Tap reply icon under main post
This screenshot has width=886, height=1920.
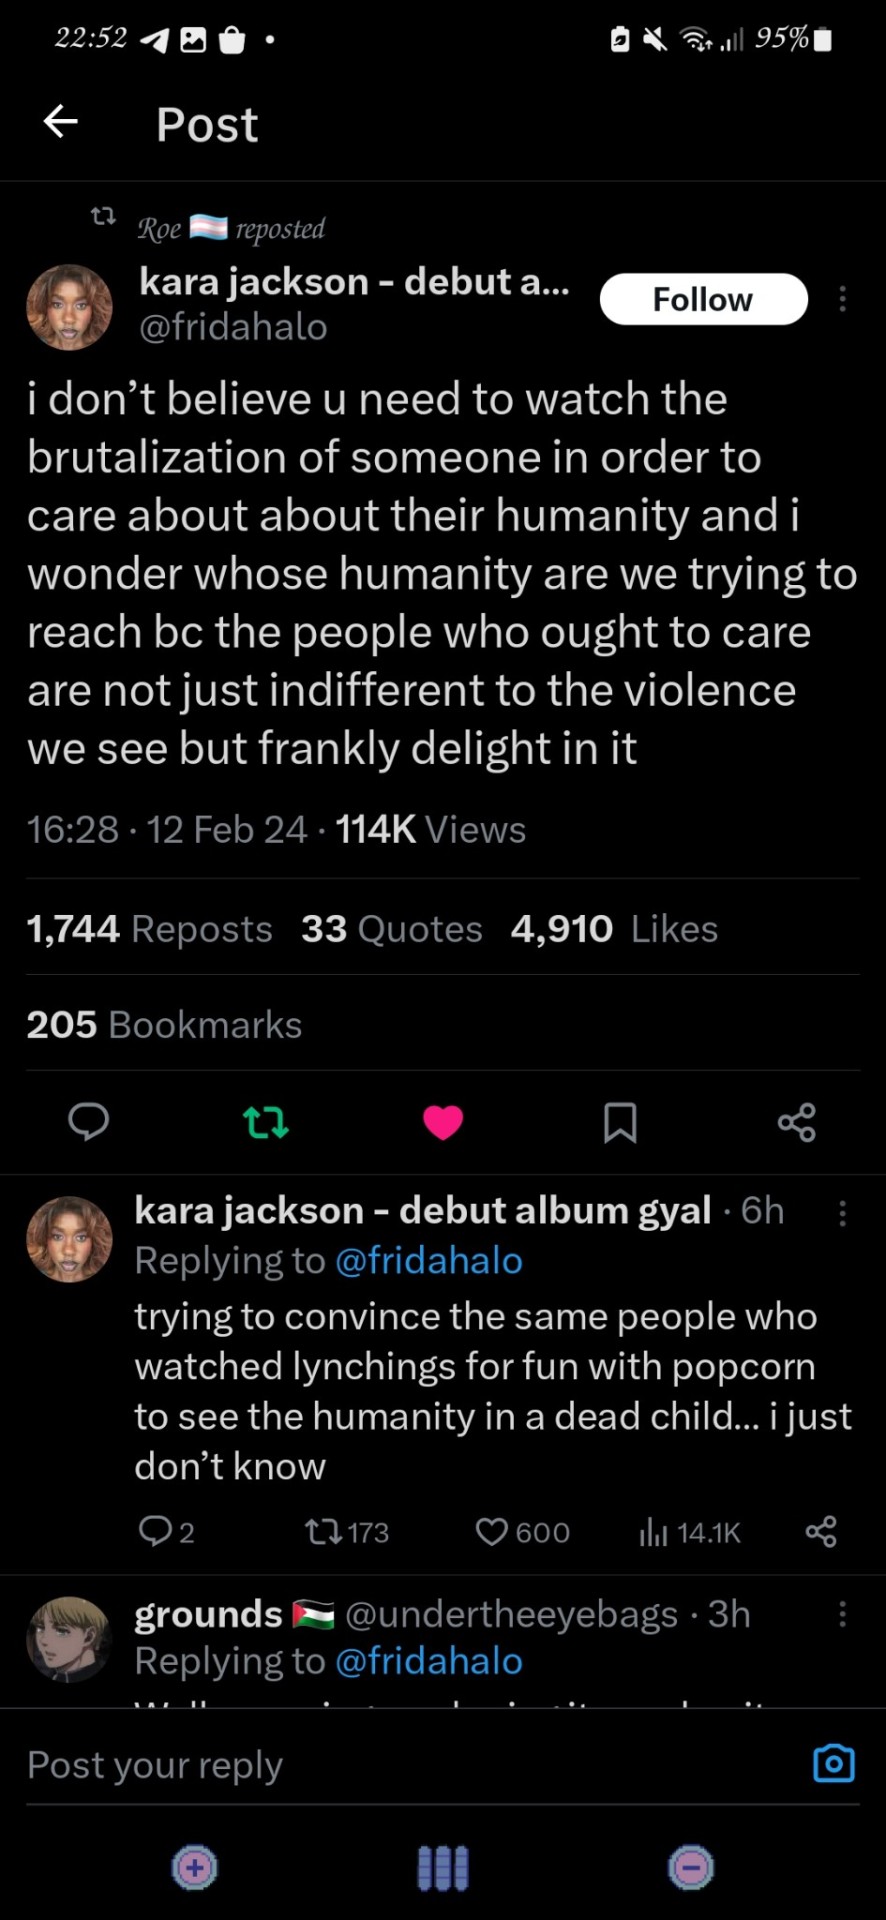(88, 1122)
